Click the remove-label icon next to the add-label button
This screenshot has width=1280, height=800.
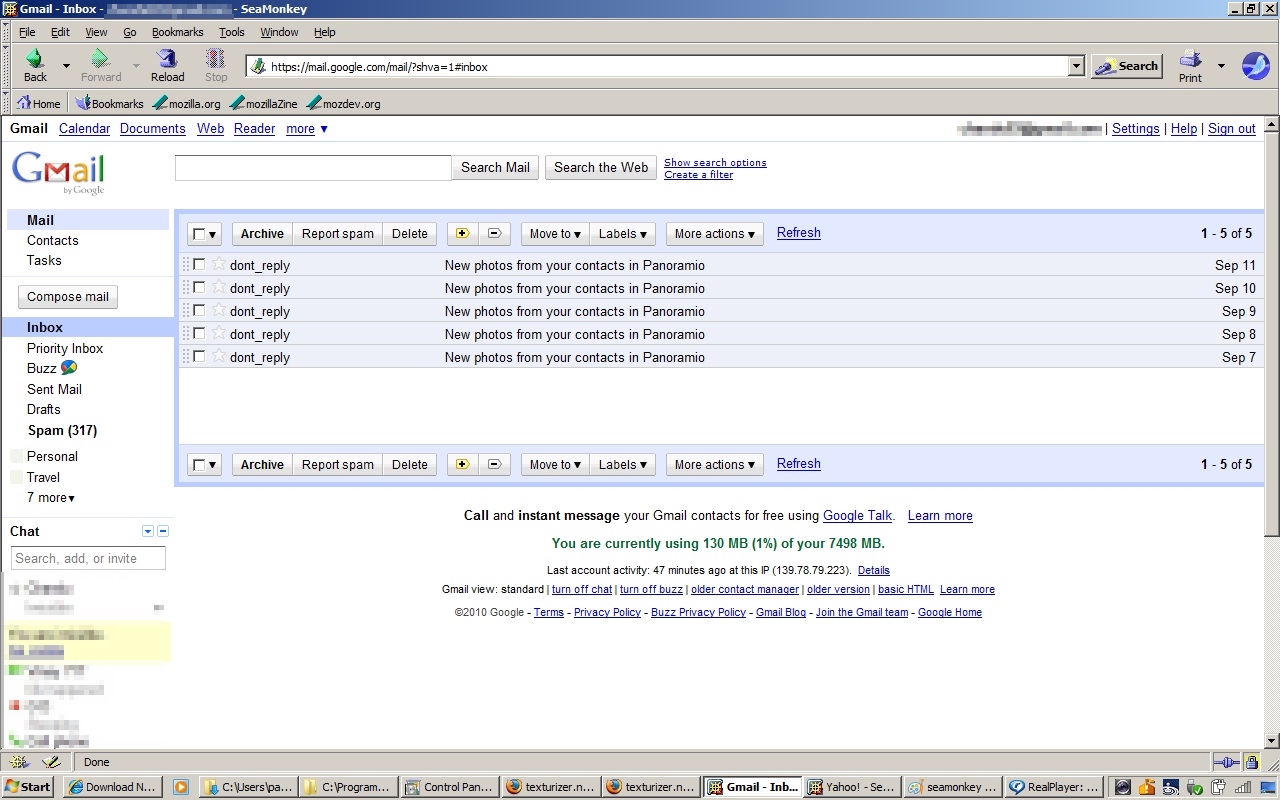tap(494, 233)
